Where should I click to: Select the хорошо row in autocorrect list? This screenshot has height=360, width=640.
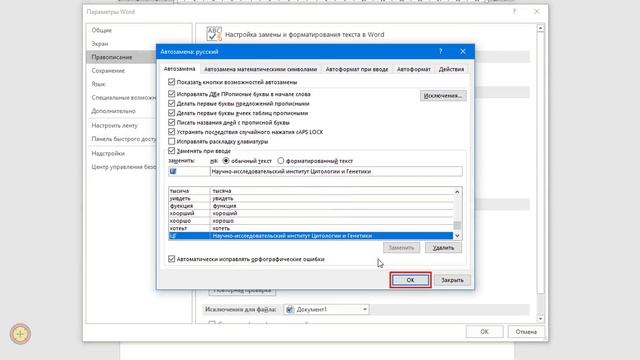(x=311, y=221)
